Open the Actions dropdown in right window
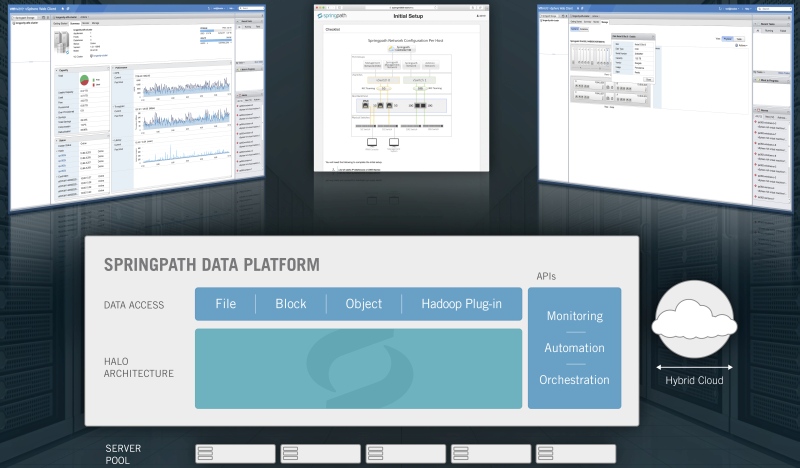Screen dimensions: 800x468 [x=741, y=45]
